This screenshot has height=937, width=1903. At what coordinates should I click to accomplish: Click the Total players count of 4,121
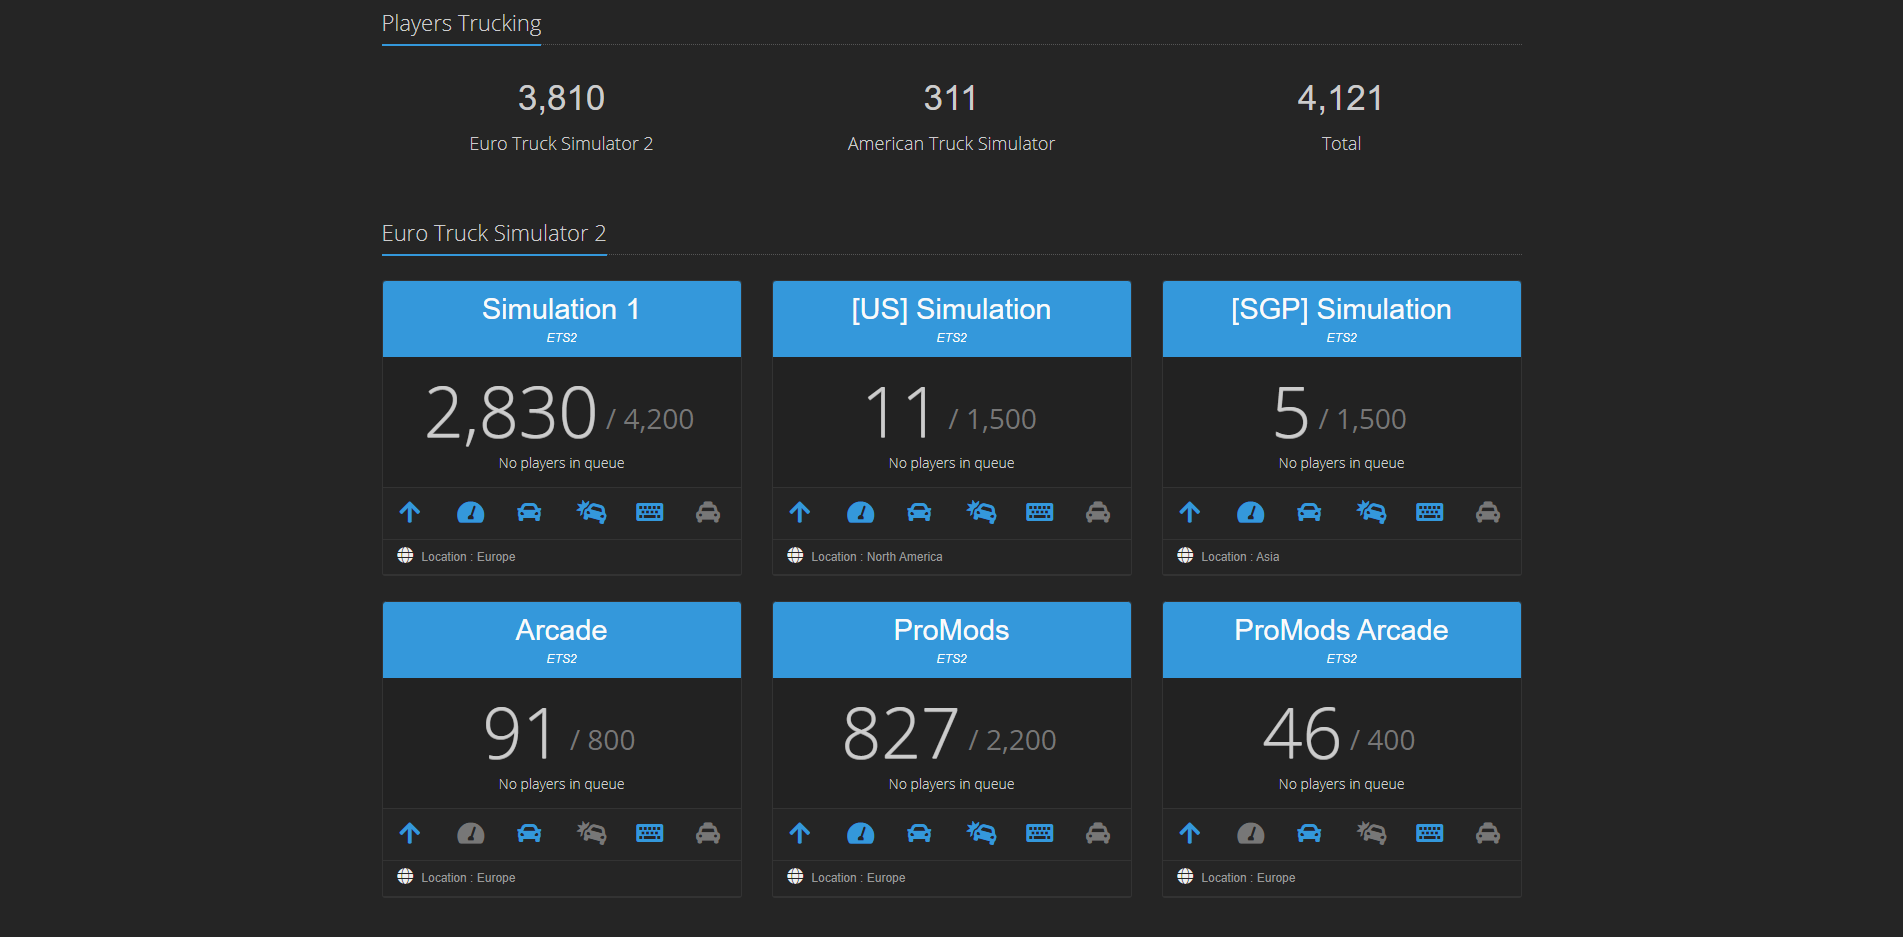click(1340, 98)
